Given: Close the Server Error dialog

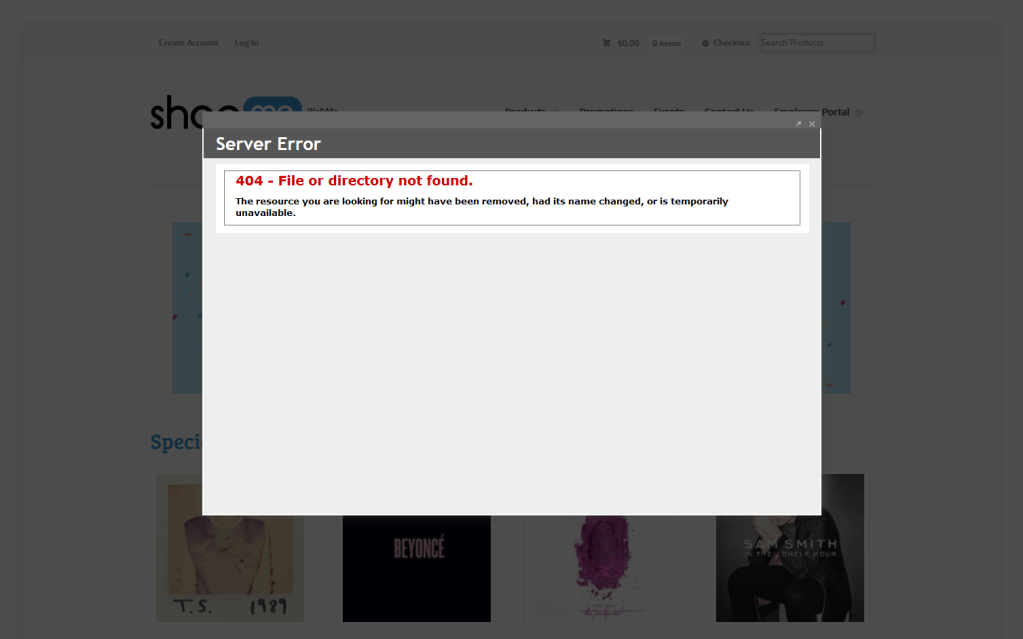Looking at the screenshot, I should pyautogui.click(x=812, y=124).
